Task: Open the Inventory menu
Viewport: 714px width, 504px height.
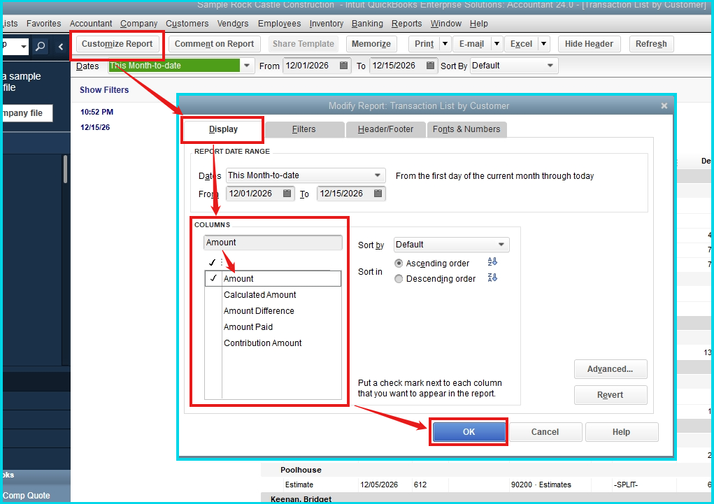Action: tap(326, 23)
